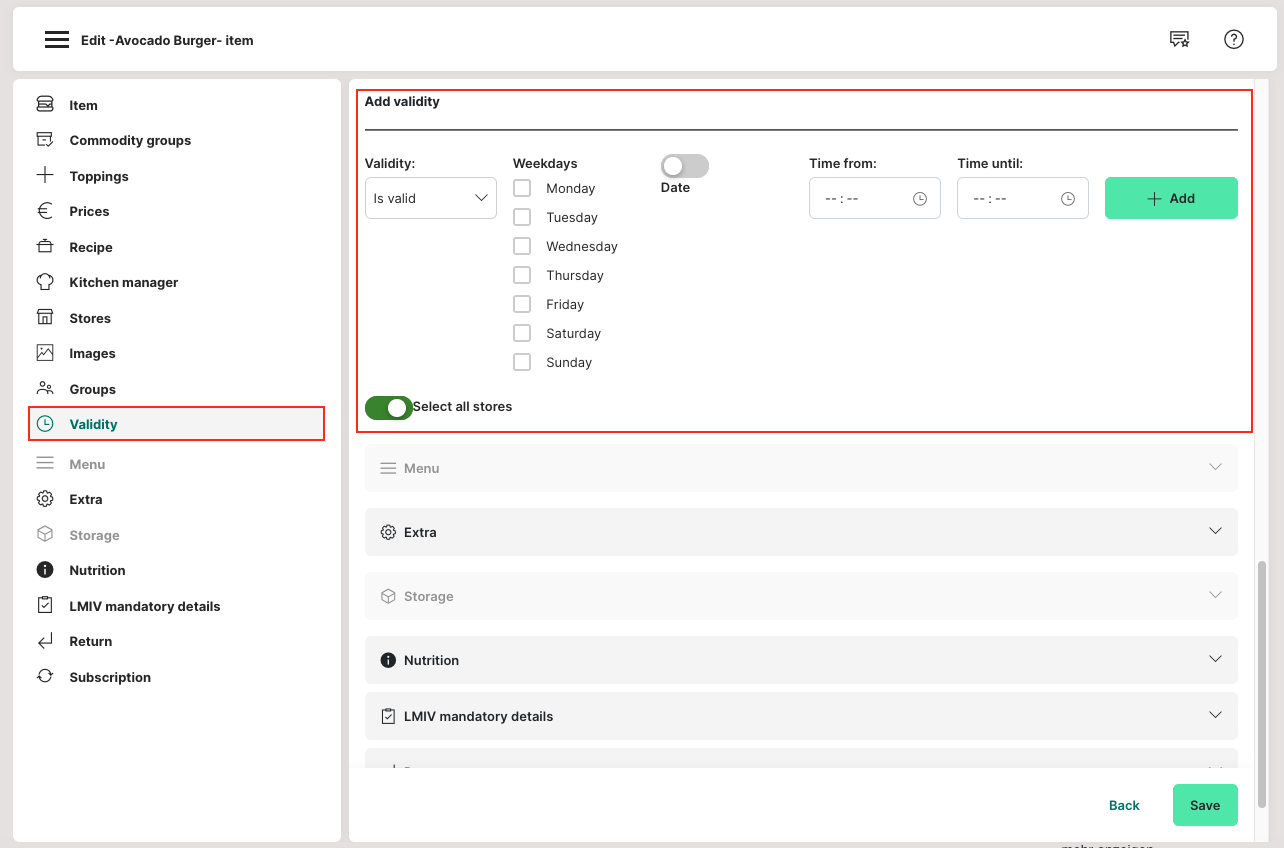Click the Time until input field
Screen dimensions: 1284x848
1010,199
